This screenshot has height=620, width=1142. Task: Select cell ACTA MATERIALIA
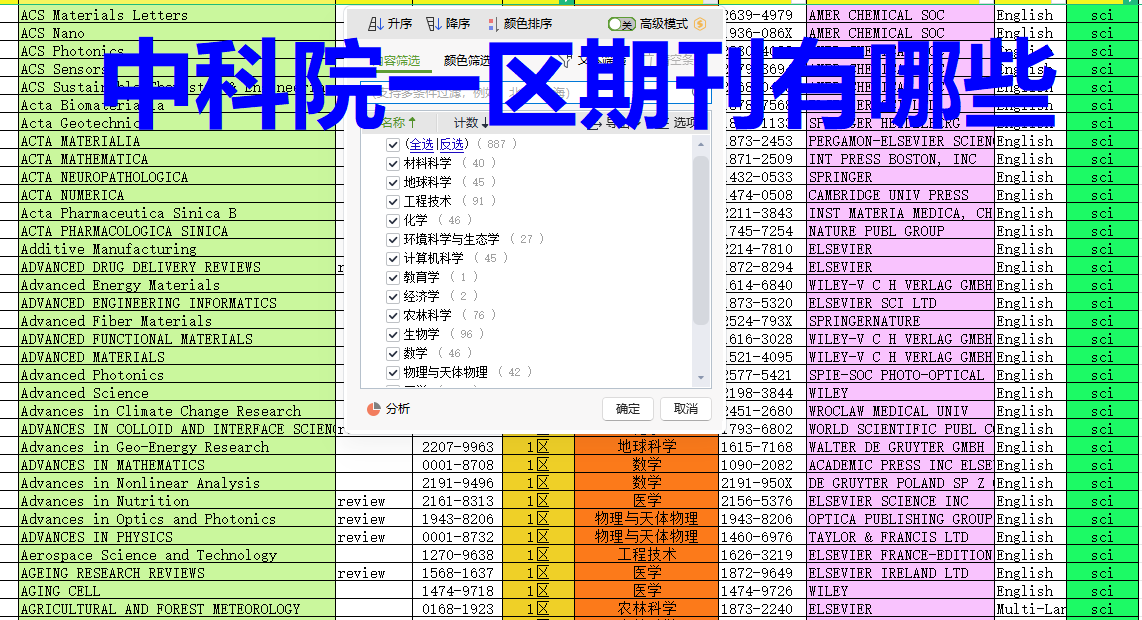point(177,141)
